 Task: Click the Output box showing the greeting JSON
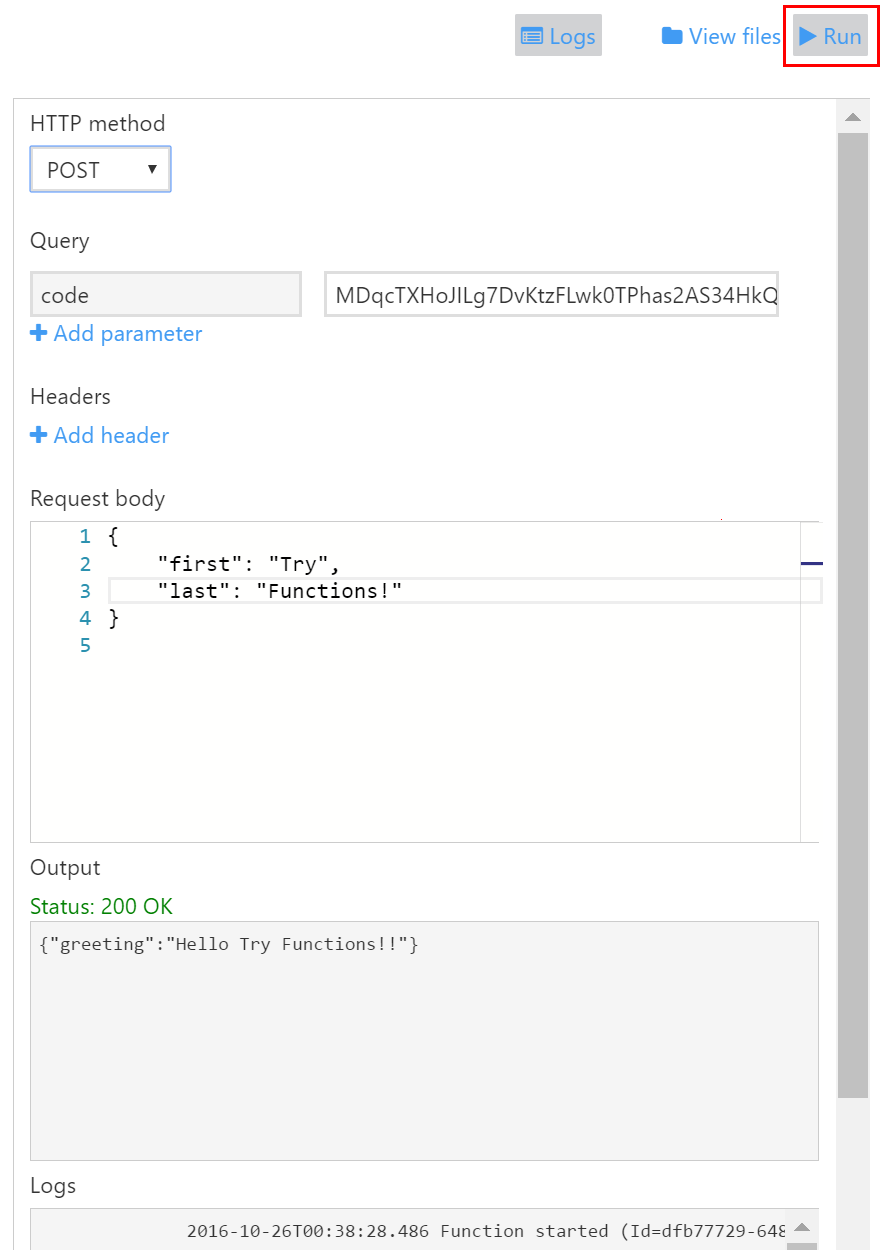pyautogui.click(x=424, y=1040)
